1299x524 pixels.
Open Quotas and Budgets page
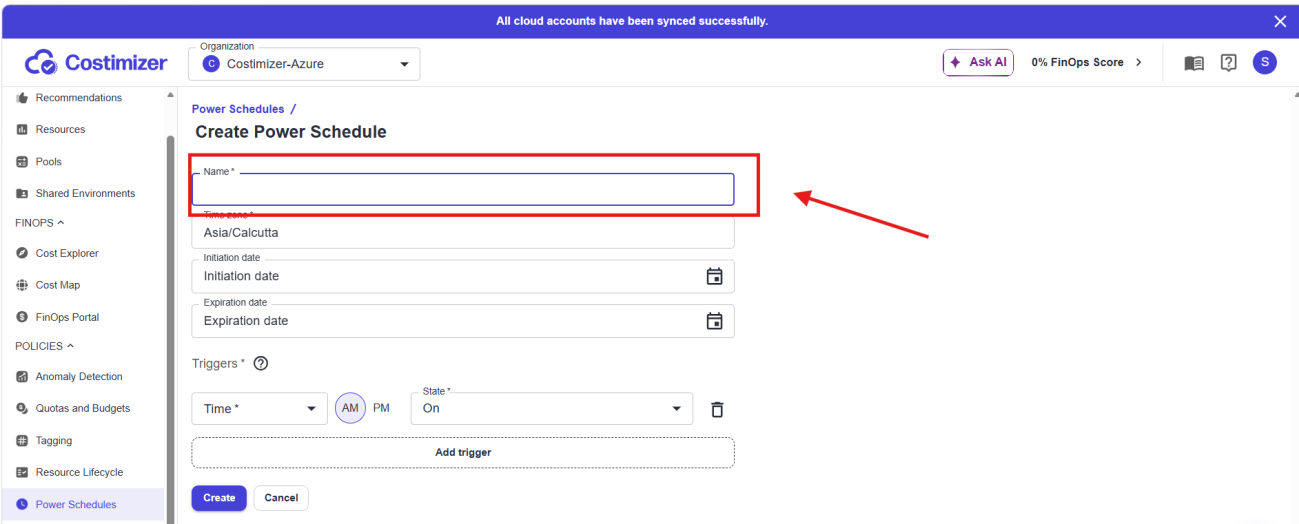[x=83, y=409]
